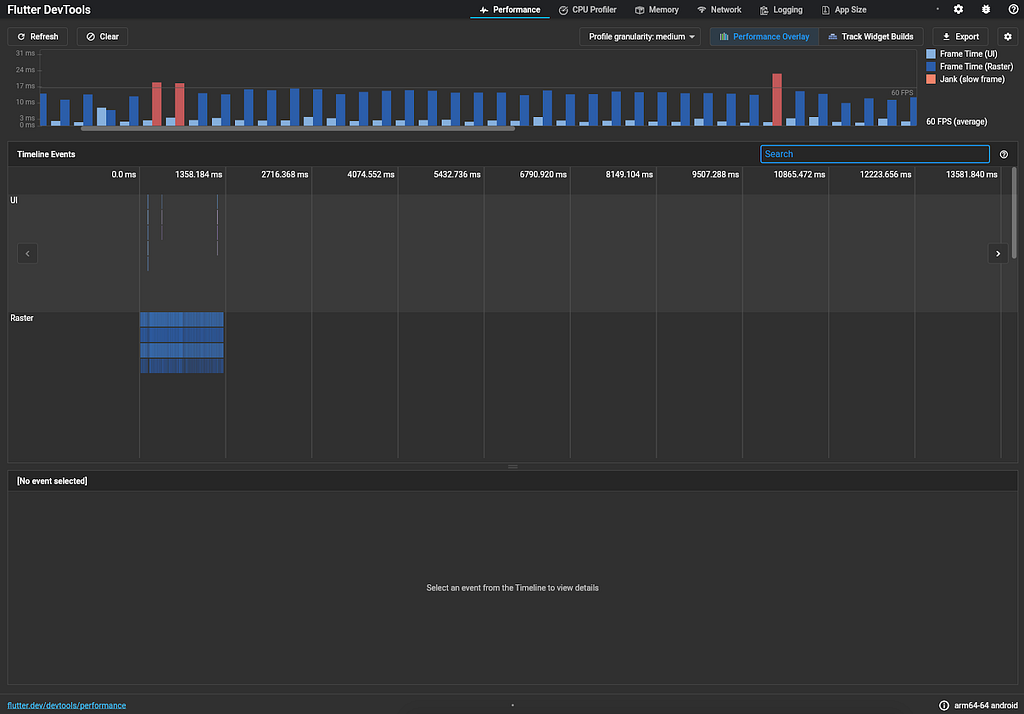Switch to the CPU Profiler tab
1024x714 pixels.
(x=588, y=10)
